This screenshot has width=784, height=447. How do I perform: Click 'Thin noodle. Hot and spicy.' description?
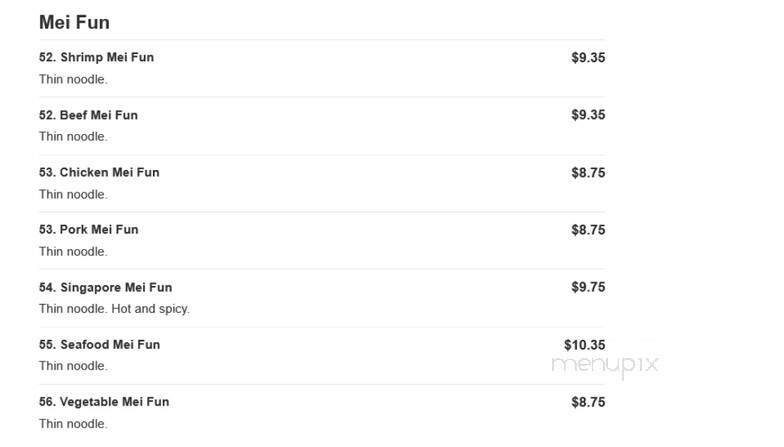tap(114, 309)
